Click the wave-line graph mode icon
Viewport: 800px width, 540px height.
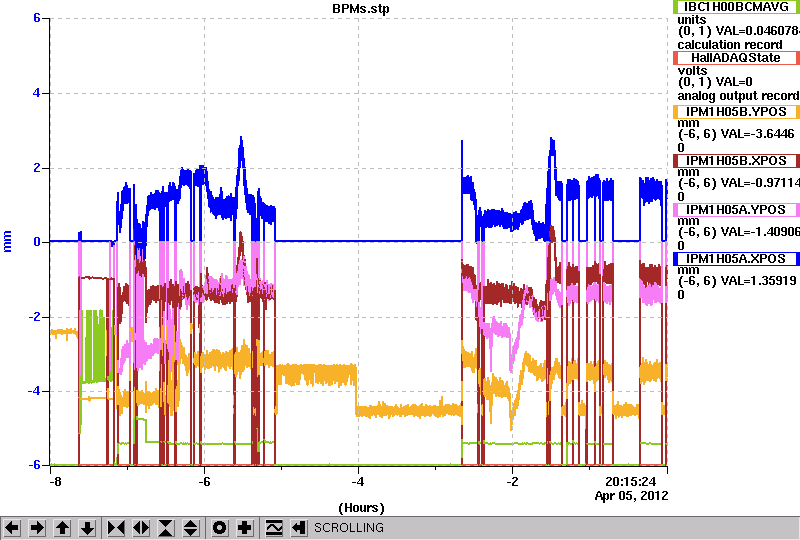point(274,527)
